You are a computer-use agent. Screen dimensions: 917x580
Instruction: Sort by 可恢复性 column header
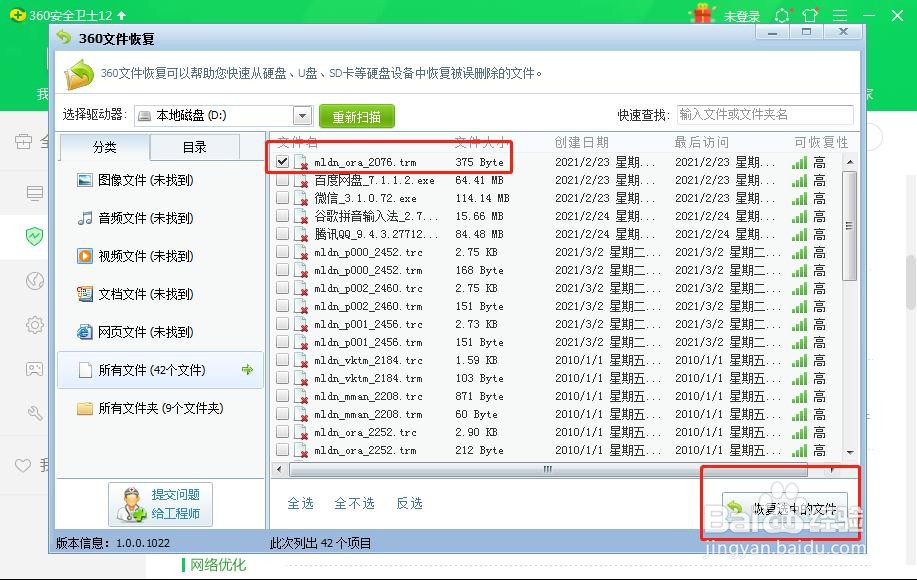point(821,142)
